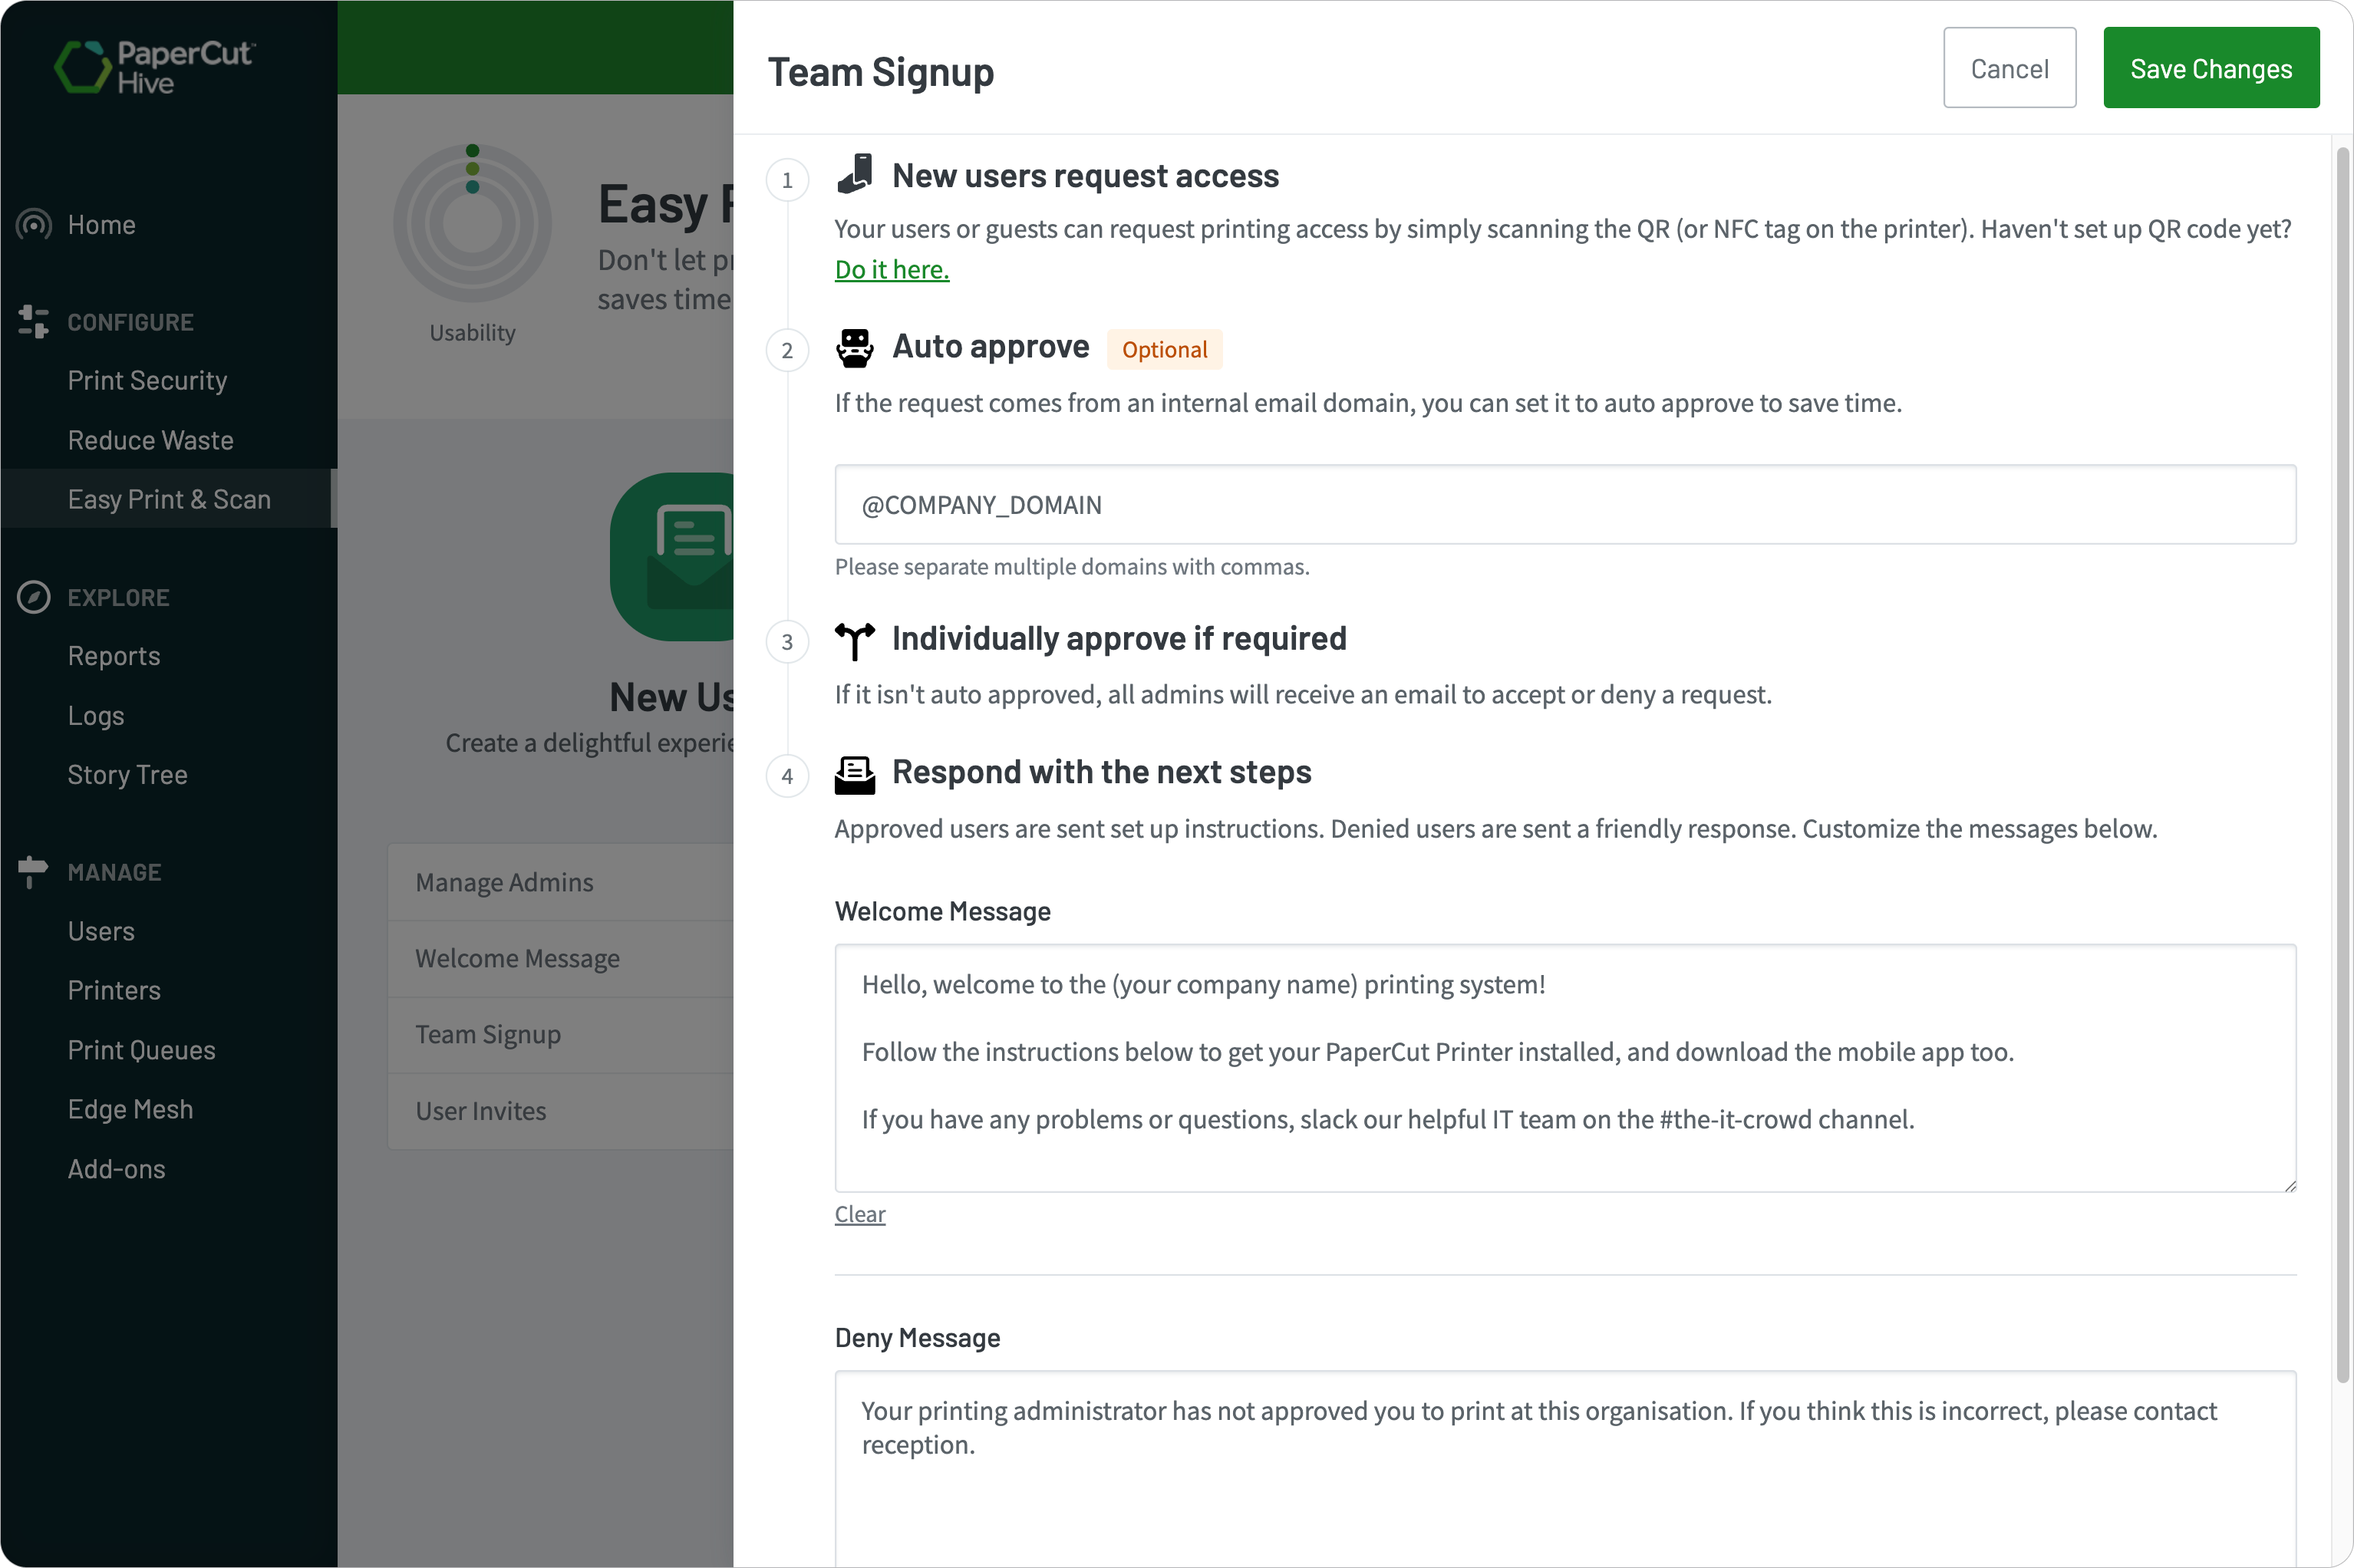Click the Save Changes button
Image resolution: width=2354 pixels, height=1568 pixels.
click(2211, 67)
